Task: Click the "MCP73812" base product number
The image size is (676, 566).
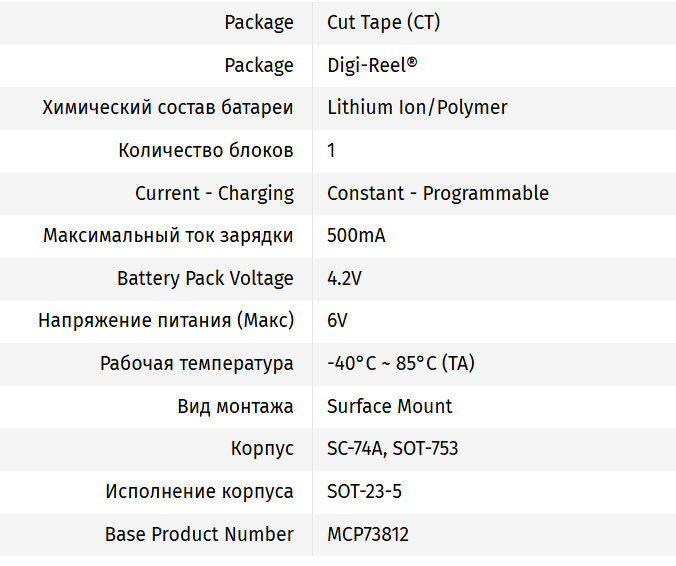Action: point(367,534)
